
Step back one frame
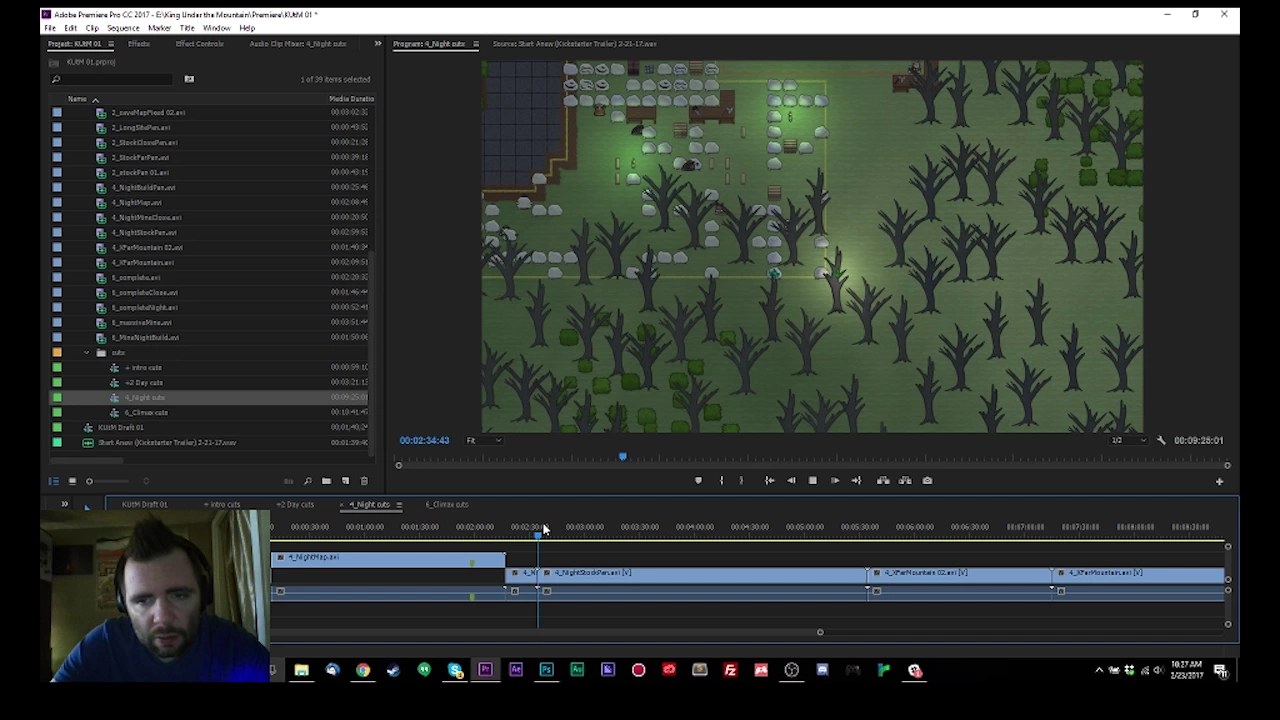point(791,481)
